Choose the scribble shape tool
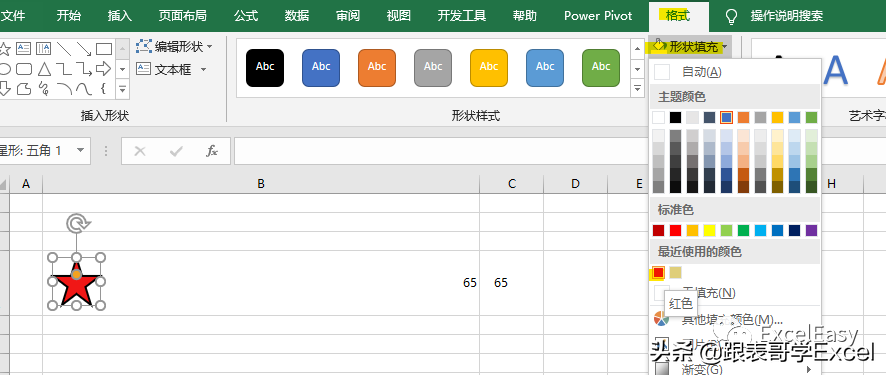 (x=44, y=89)
